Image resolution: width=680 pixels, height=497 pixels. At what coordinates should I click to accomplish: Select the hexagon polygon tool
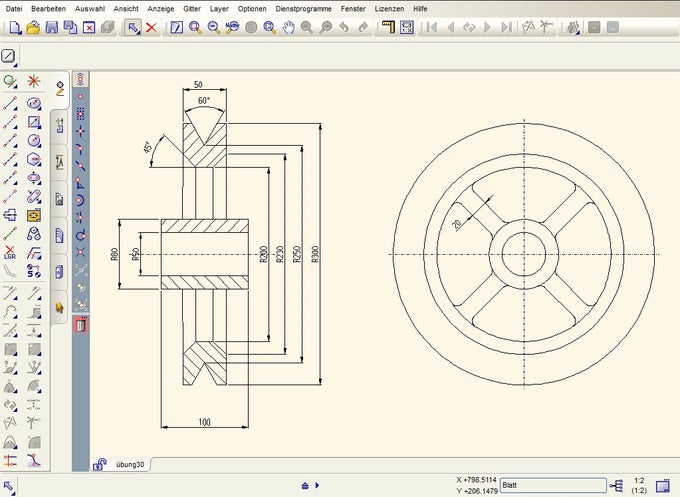click(34, 160)
